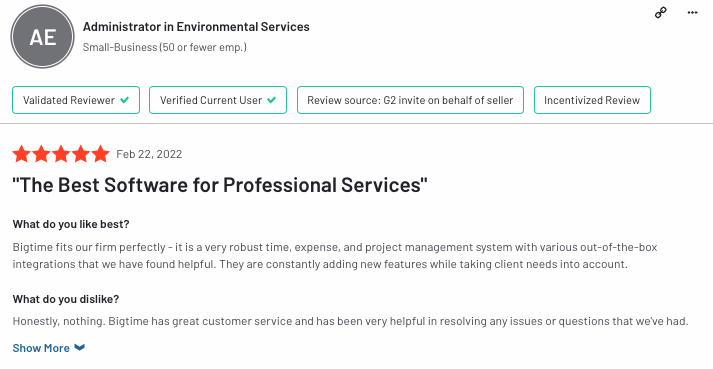Open the Best Software for Professional Services review title
This screenshot has height=369, width=713.
coord(220,185)
